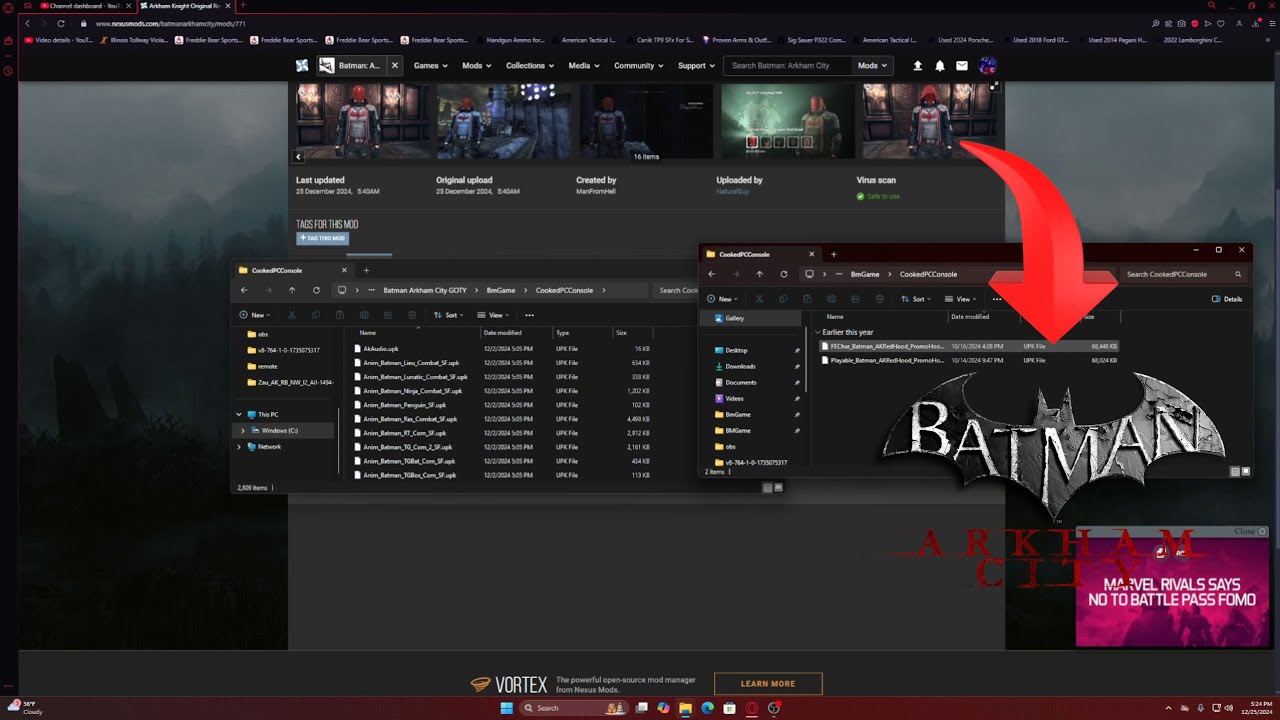Open Downloads in right Explorer sidebar

pyautogui.click(x=740, y=366)
